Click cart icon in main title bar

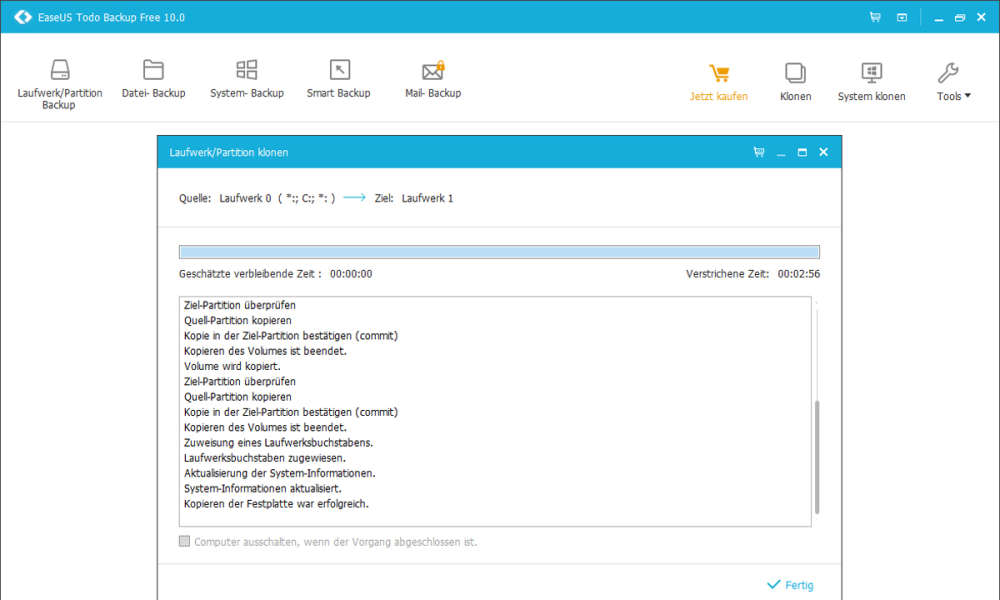[x=875, y=17]
